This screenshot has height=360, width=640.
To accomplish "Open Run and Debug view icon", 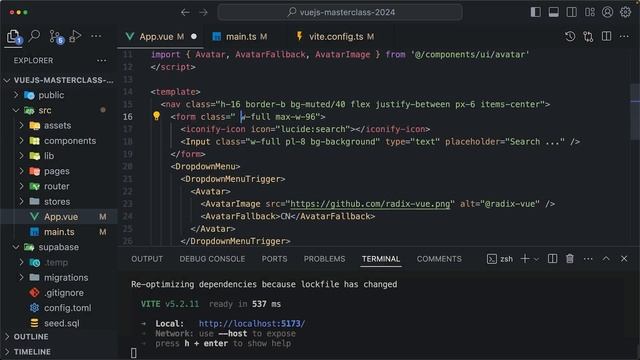I will click(75, 36).
